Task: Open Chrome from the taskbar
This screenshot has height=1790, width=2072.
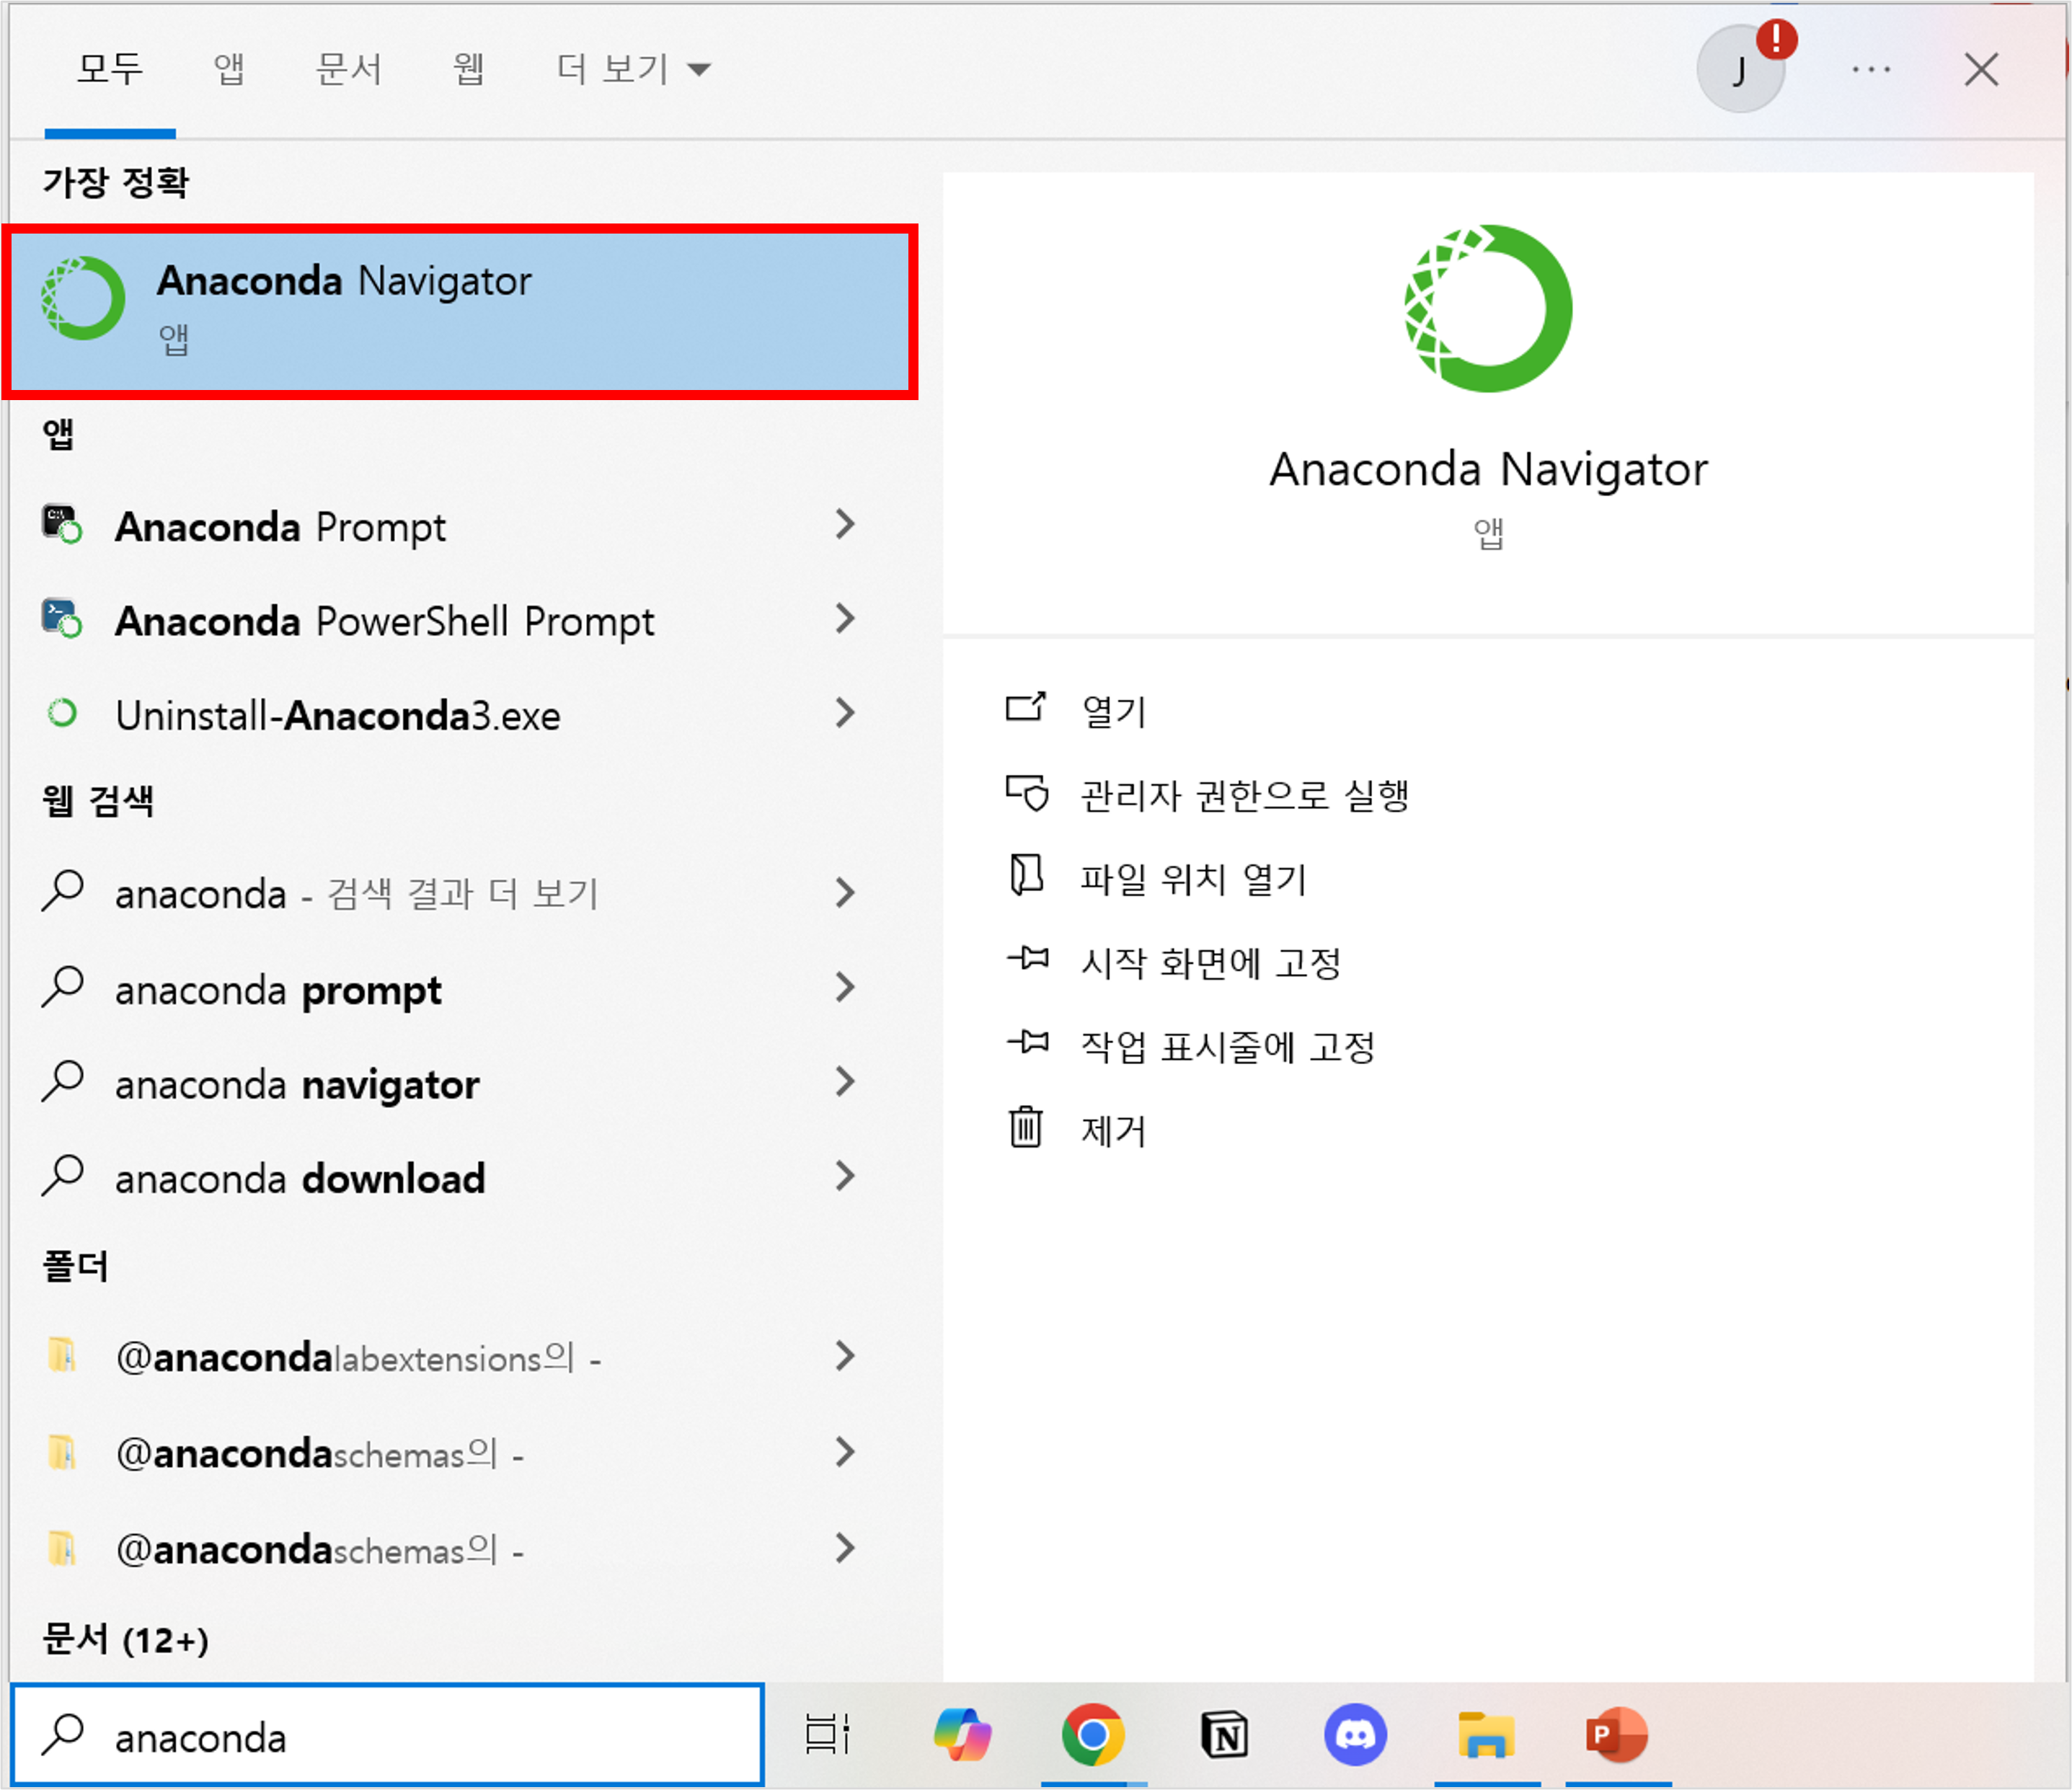Action: pyautogui.click(x=1092, y=1735)
